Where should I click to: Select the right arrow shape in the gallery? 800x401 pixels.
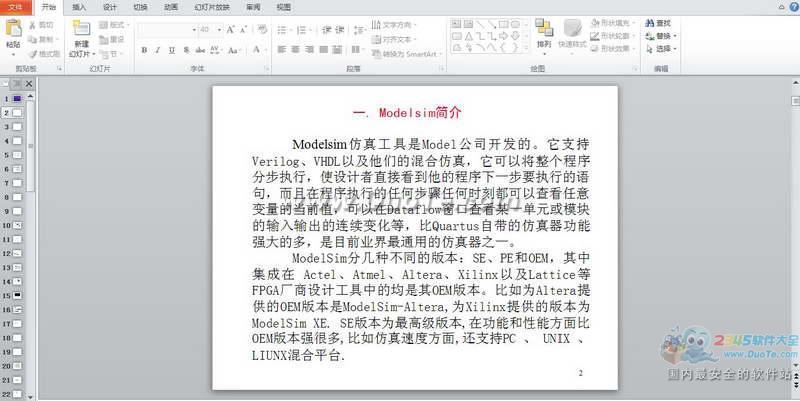click(504, 36)
